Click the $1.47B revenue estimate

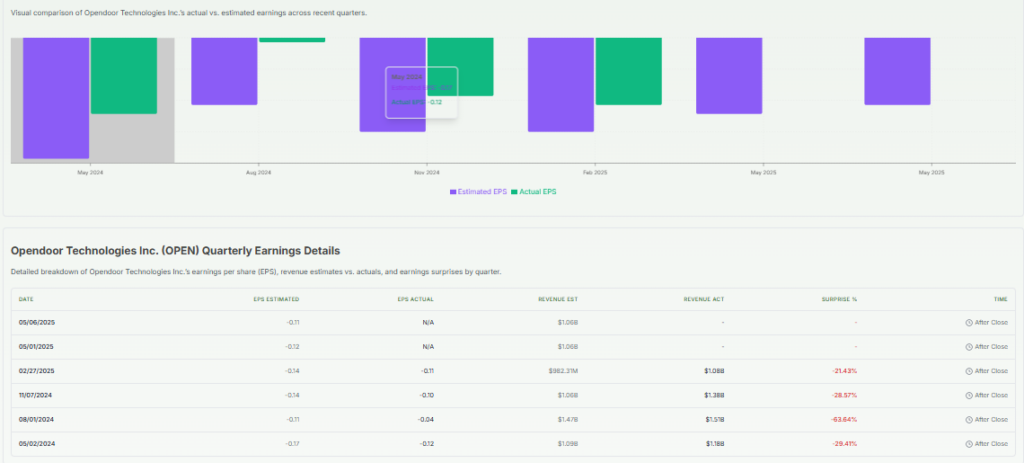[x=568, y=419]
